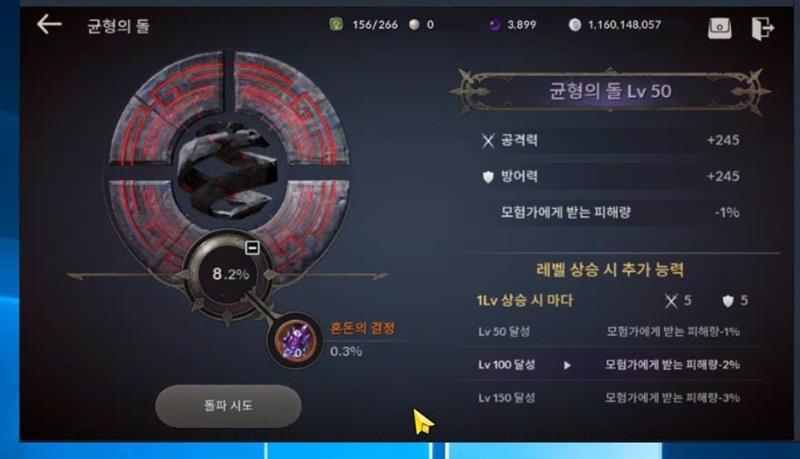The height and width of the screenshot is (459, 800).
Task: Click the 모험가에게 받는 피해량 -1% stat row
Action: (x=619, y=212)
